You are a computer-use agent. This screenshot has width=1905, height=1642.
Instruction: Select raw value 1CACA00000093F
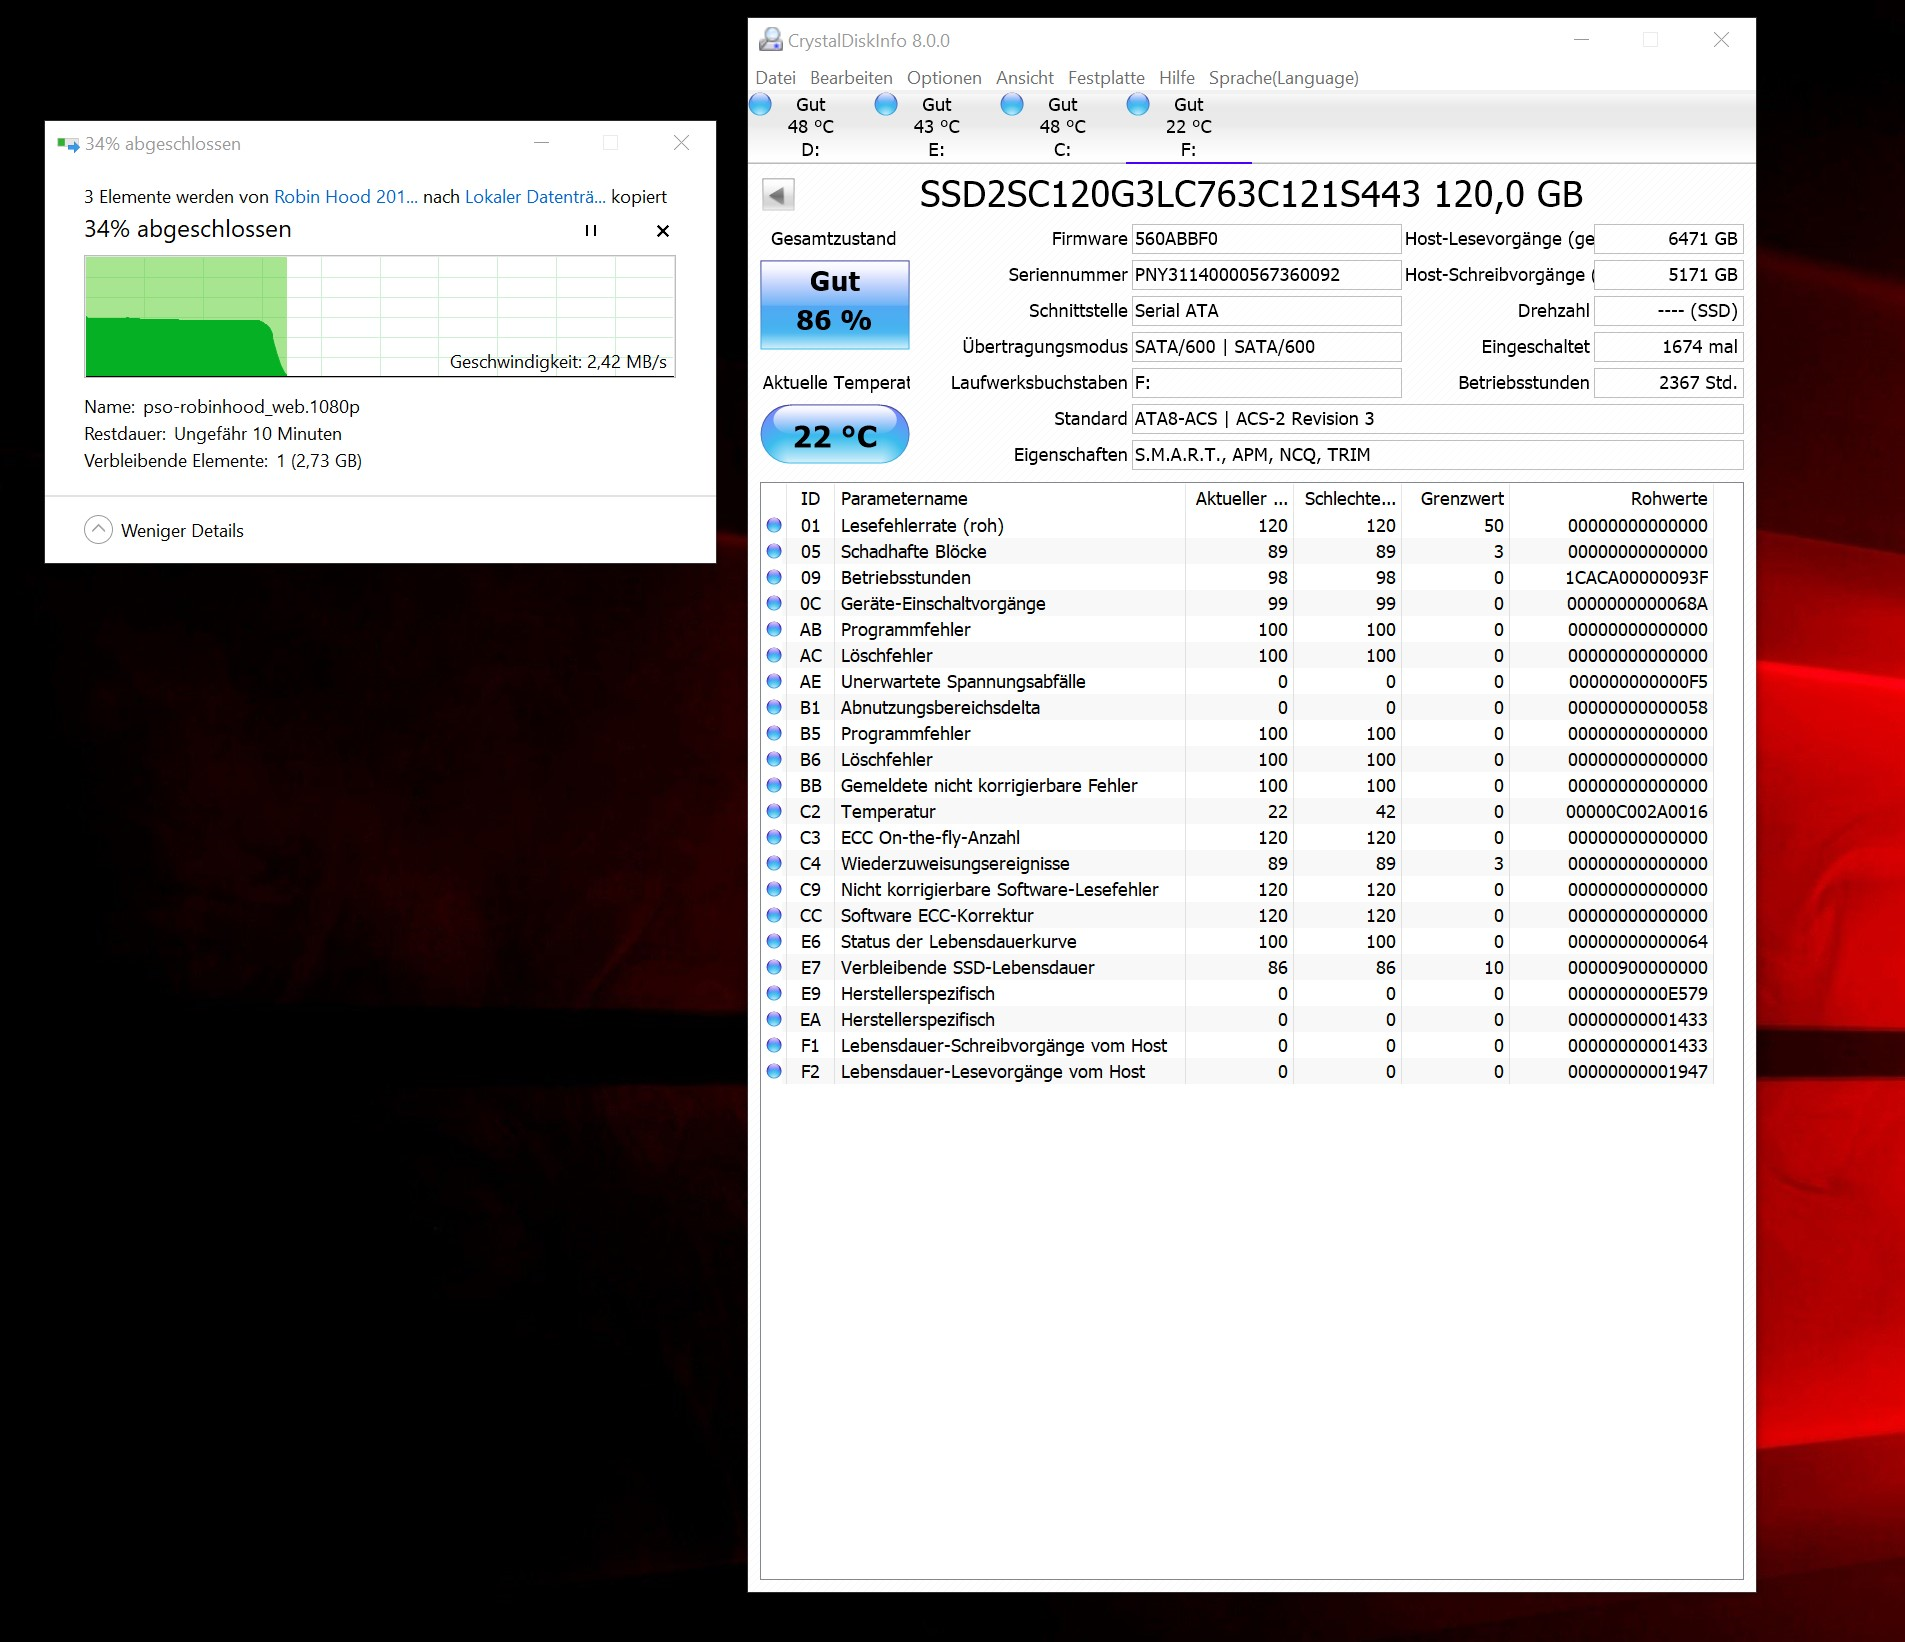click(x=1637, y=578)
